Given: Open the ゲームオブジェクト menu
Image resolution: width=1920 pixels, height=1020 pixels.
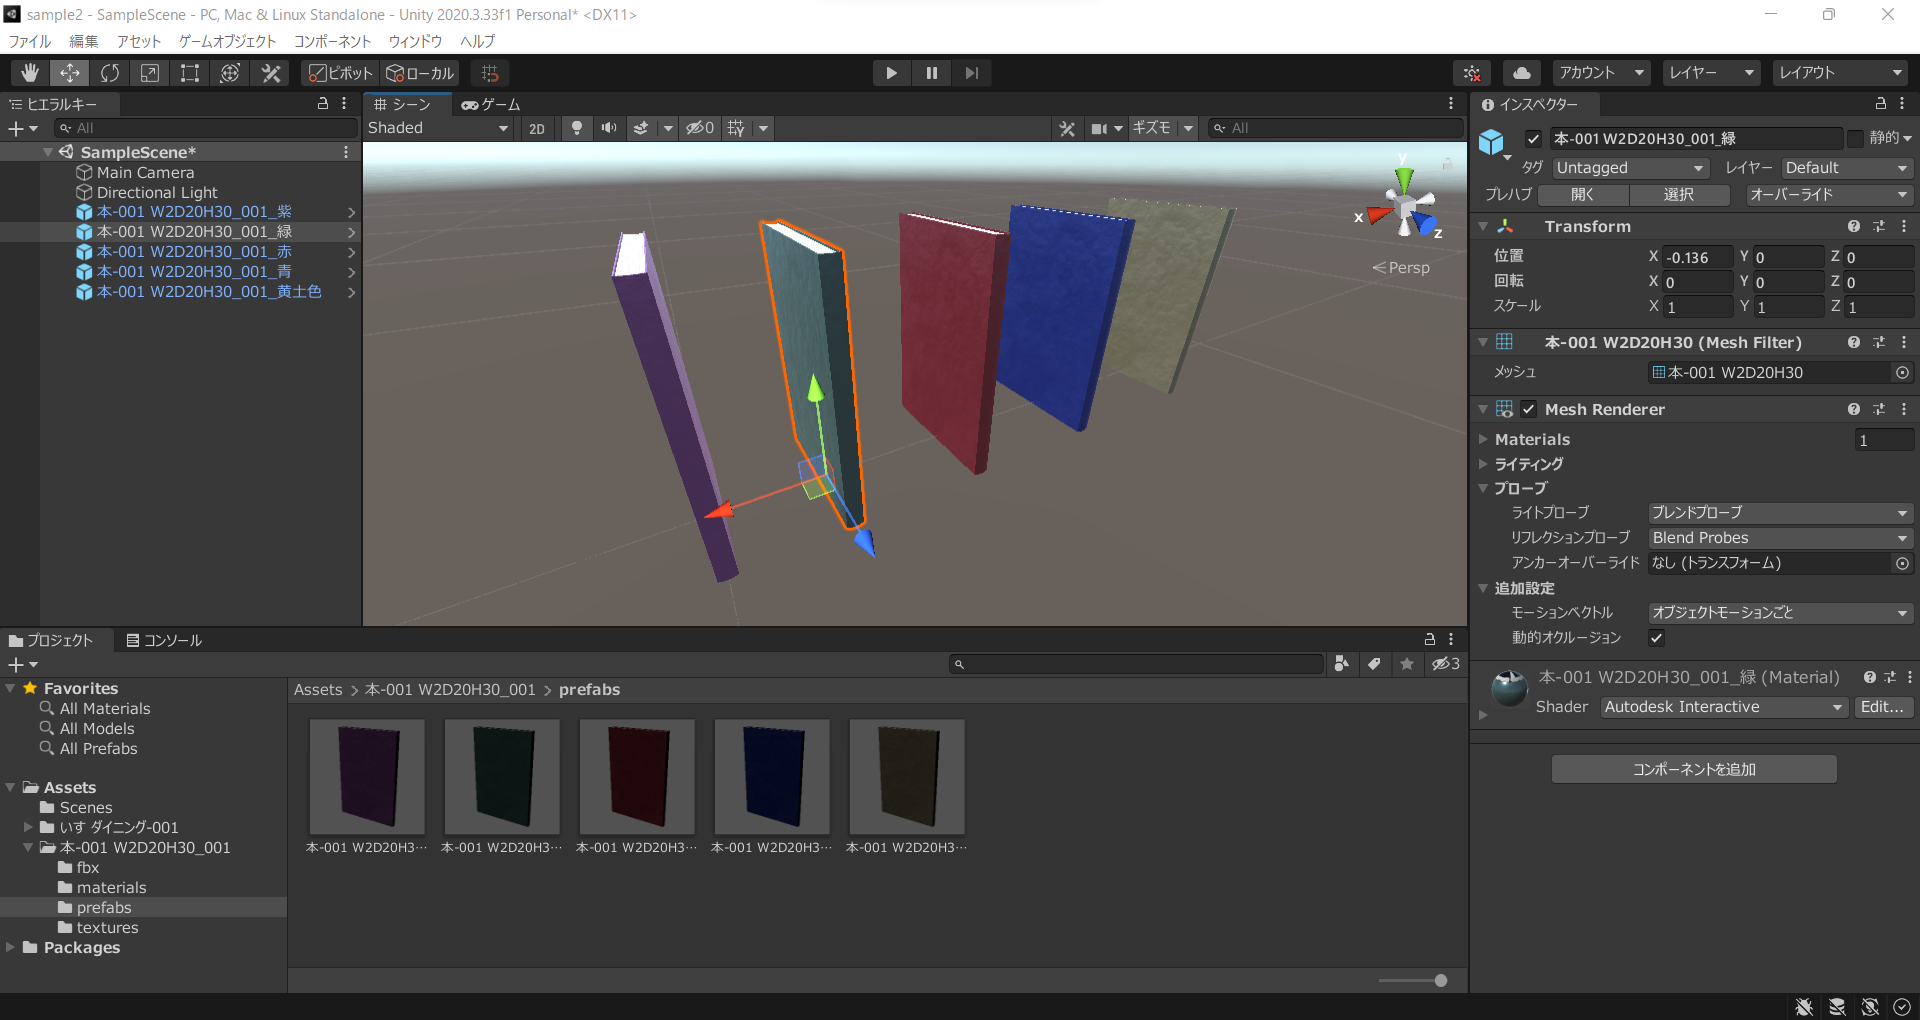Looking at the screenshot, I should coord(227,41).
